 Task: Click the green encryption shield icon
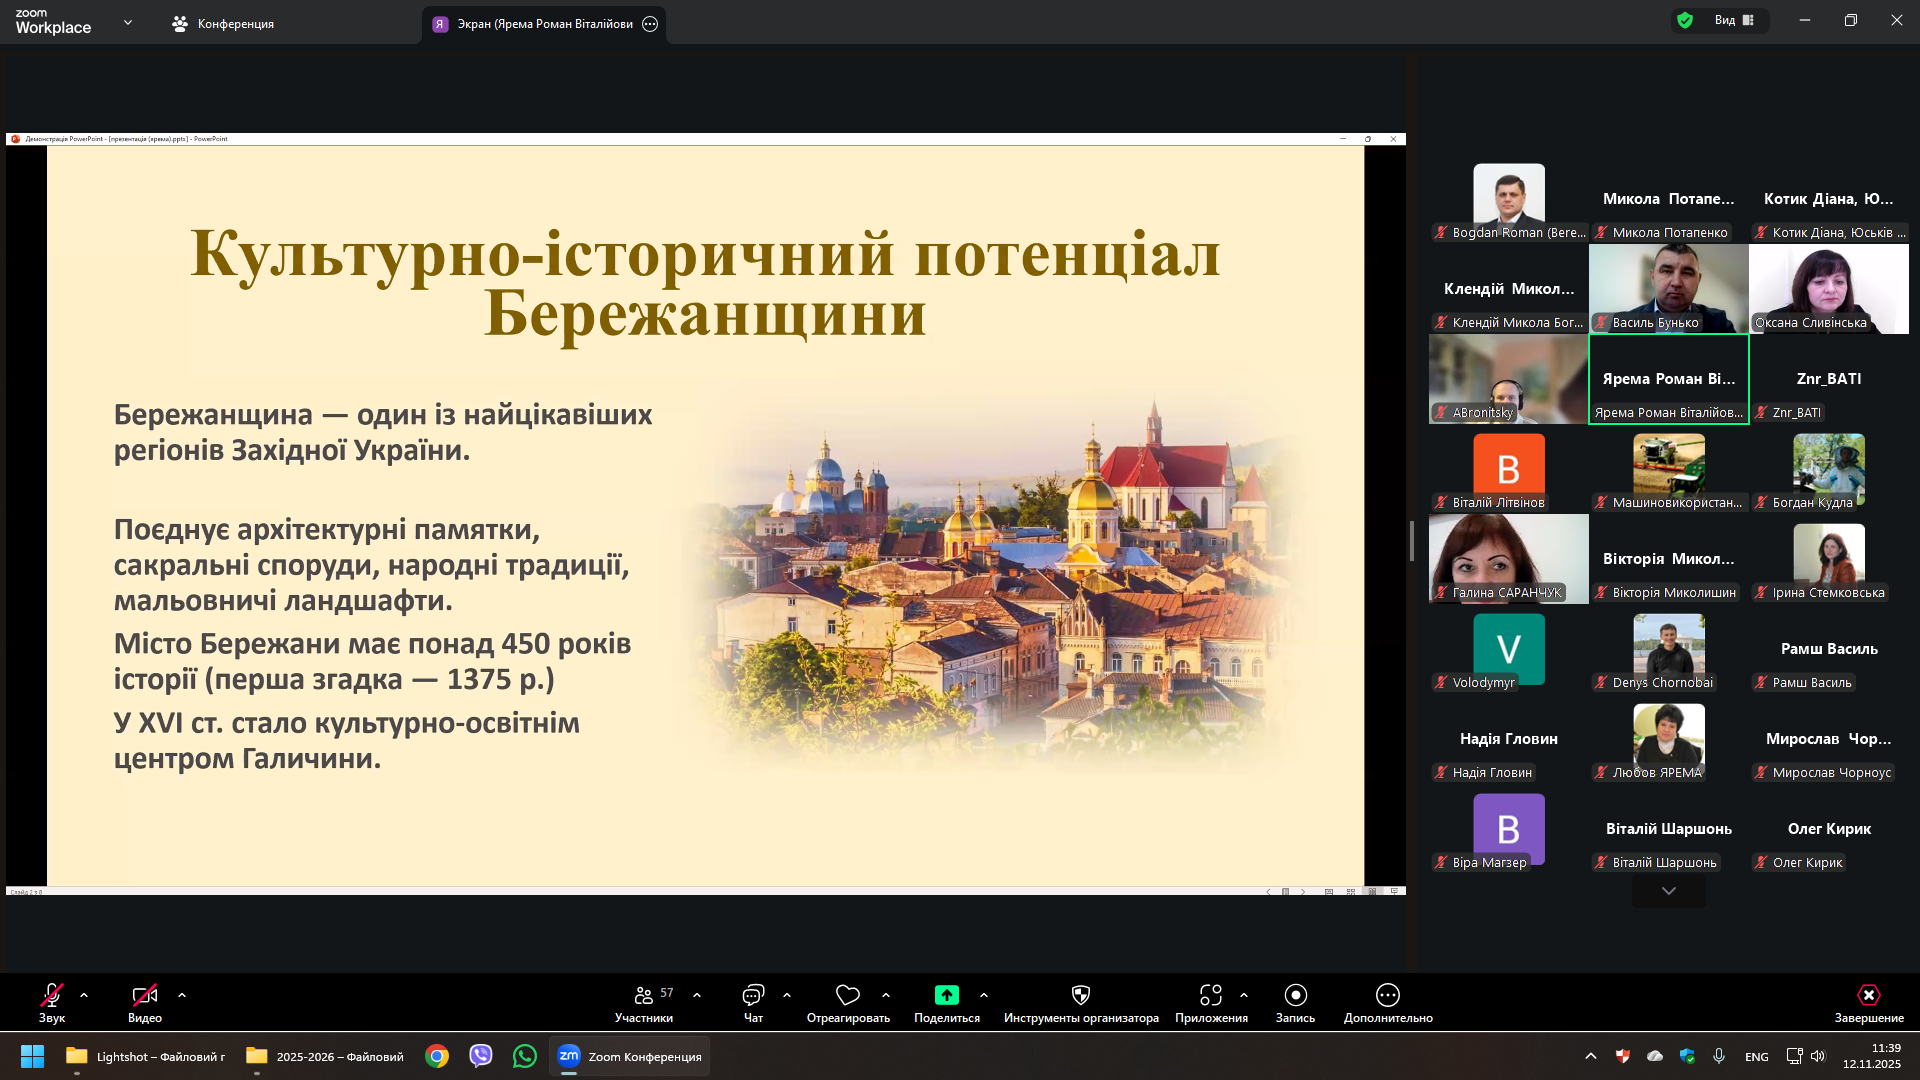point(1685,20)
